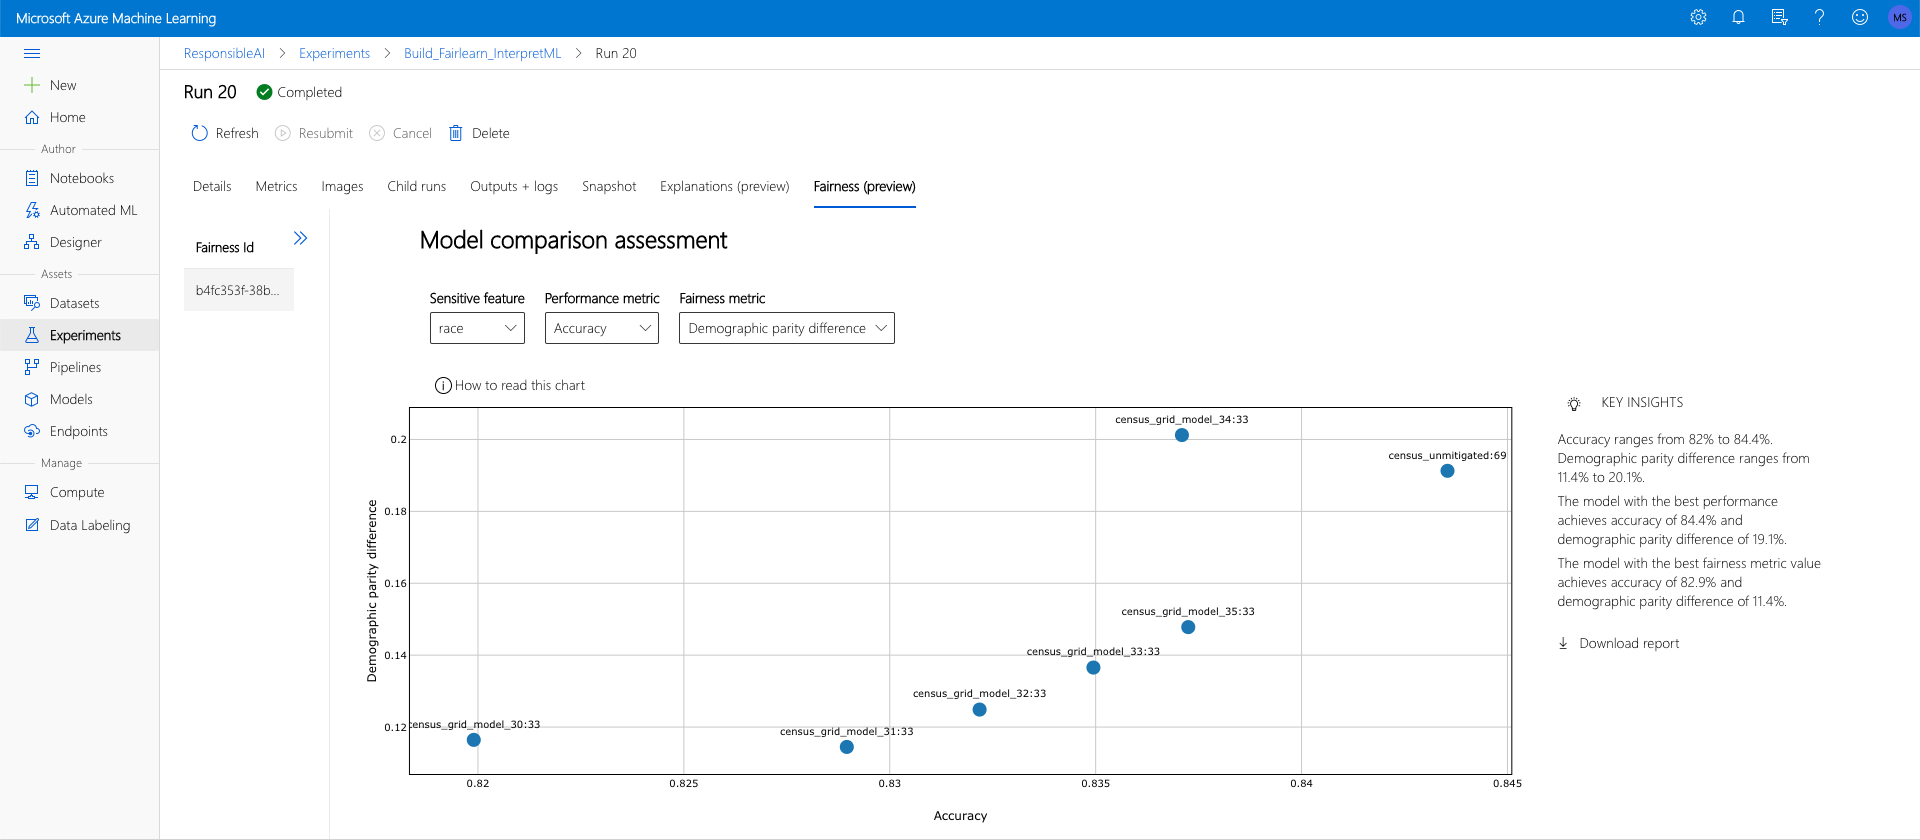Click the info icon for chart help
The width and height of the screenshot is (1920, 840).
point(443,386)
